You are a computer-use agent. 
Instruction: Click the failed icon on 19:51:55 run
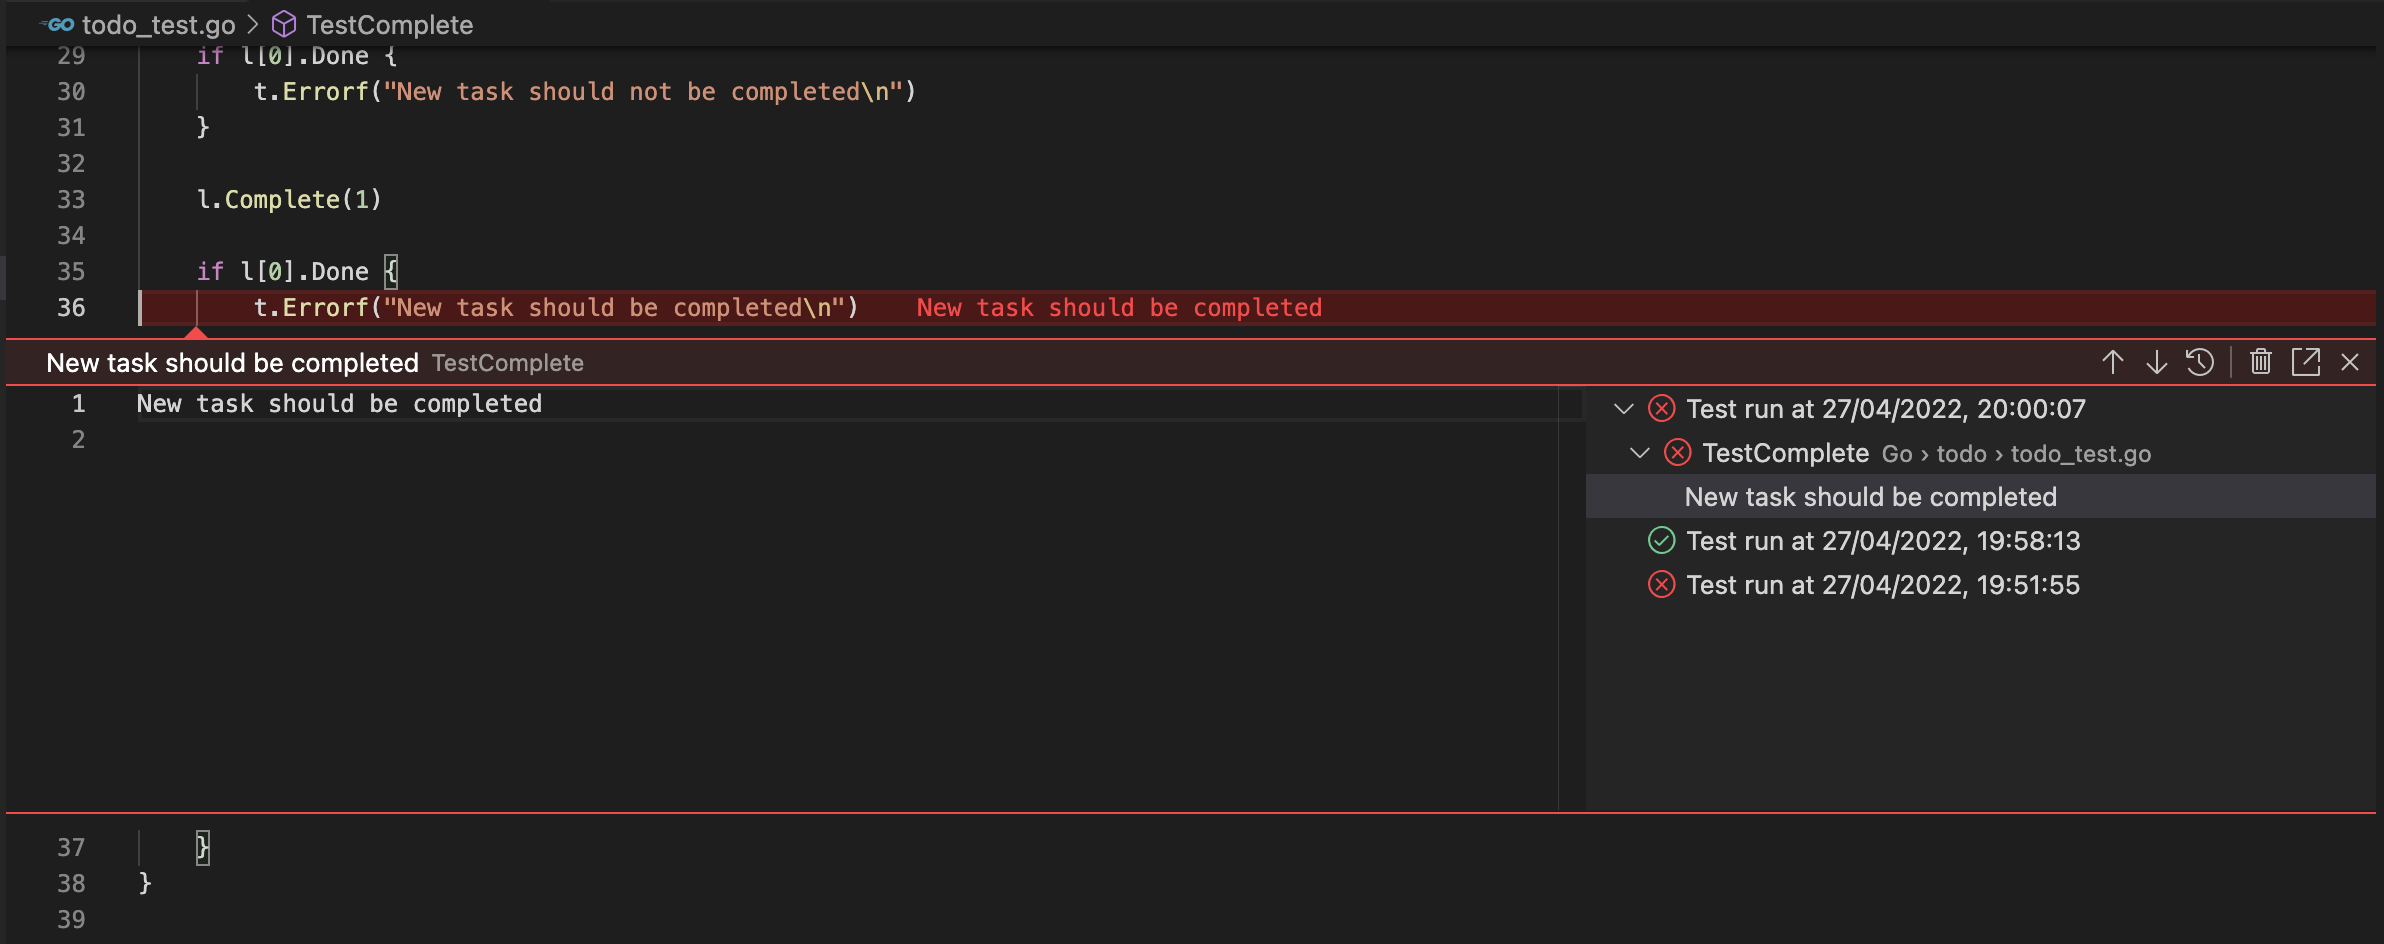click(x=1661, y=585)
